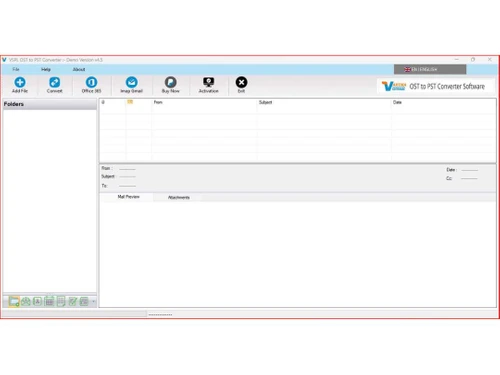Select the journal view icon
Screen dimensions: 500x375
coord(84,302)
